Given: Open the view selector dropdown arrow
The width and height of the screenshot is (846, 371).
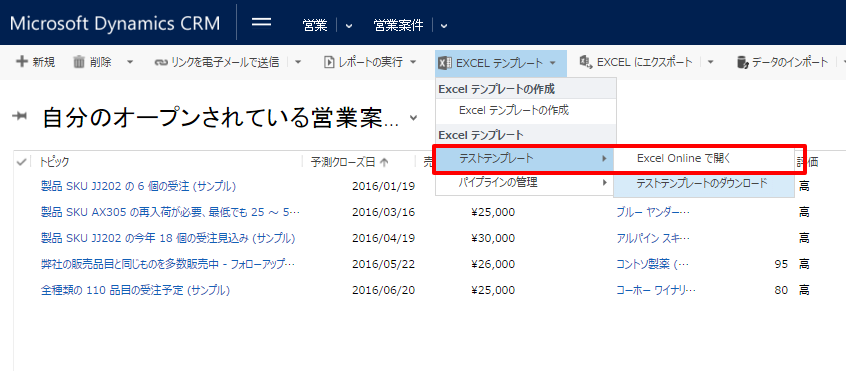Looking at the screenshot, I should pos(413,118).
